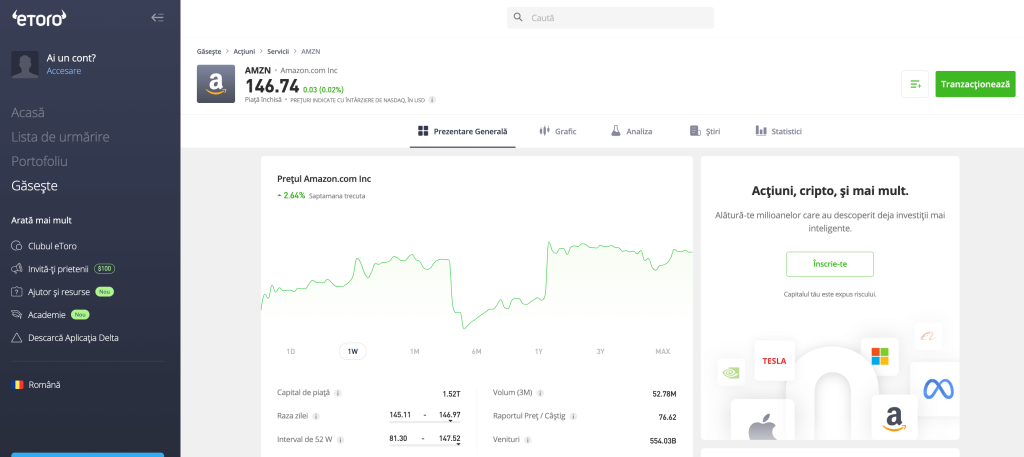
Task: Click the Amazon price line chart
Action: tap(477, 284)
